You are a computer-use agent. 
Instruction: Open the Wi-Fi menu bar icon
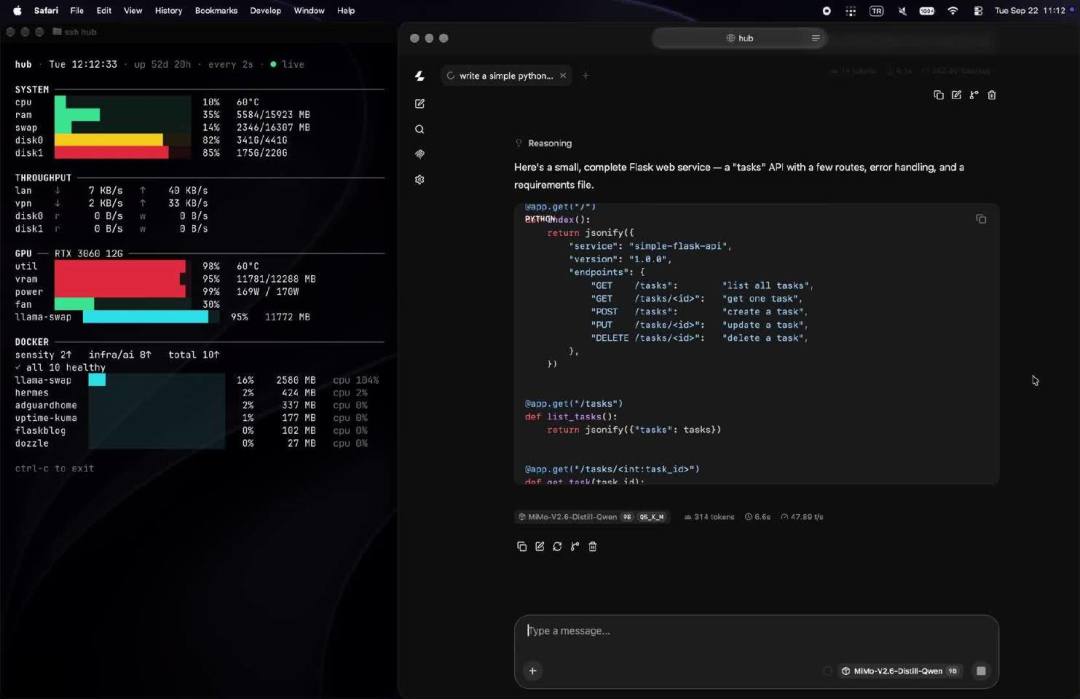(x=953, y=10)
